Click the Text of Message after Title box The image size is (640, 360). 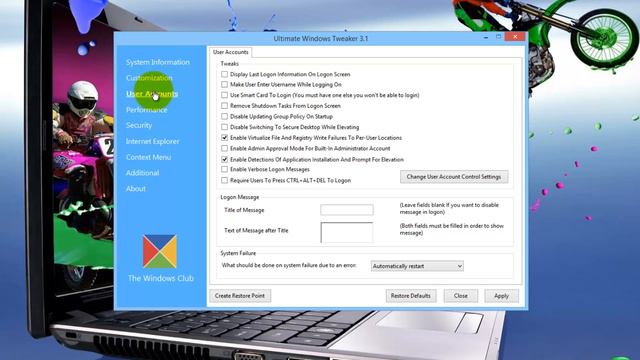tap(347, 232)
